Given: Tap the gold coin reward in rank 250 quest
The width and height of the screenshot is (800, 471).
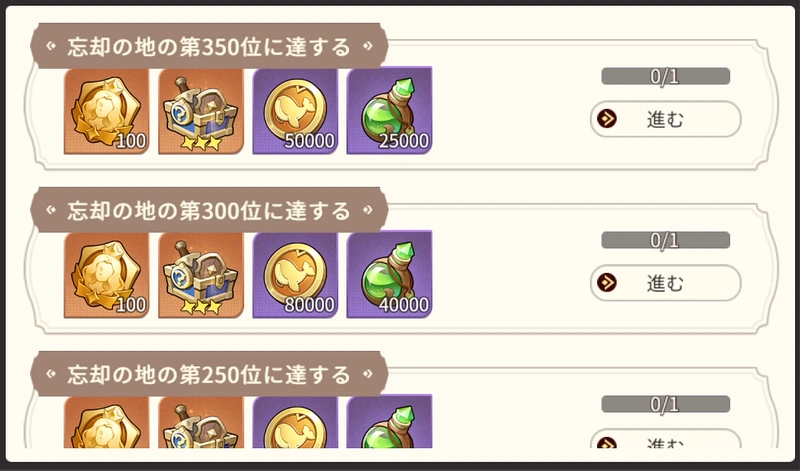Looking at the screenshot, I should coord(295,423).
